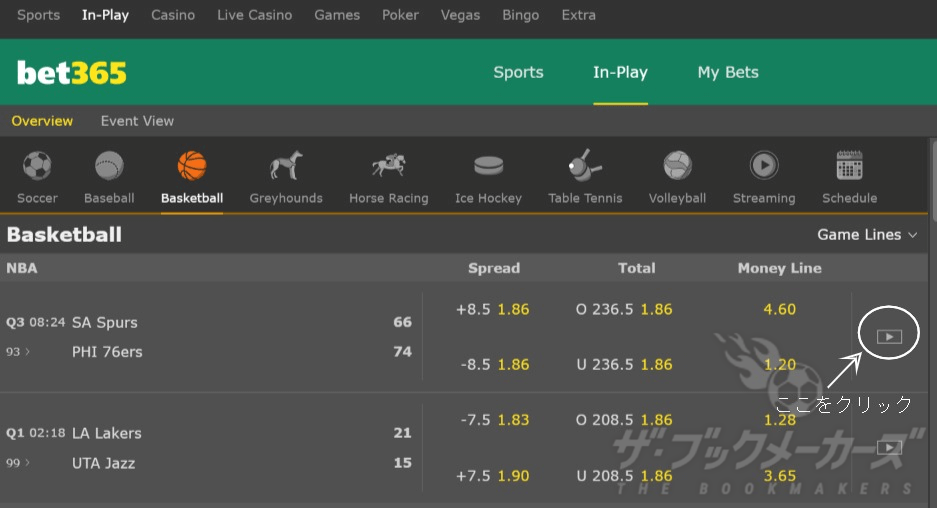The image size is (937, 508).
Task: Select the Horse Racing icon
Action: [x=388, y=166]
